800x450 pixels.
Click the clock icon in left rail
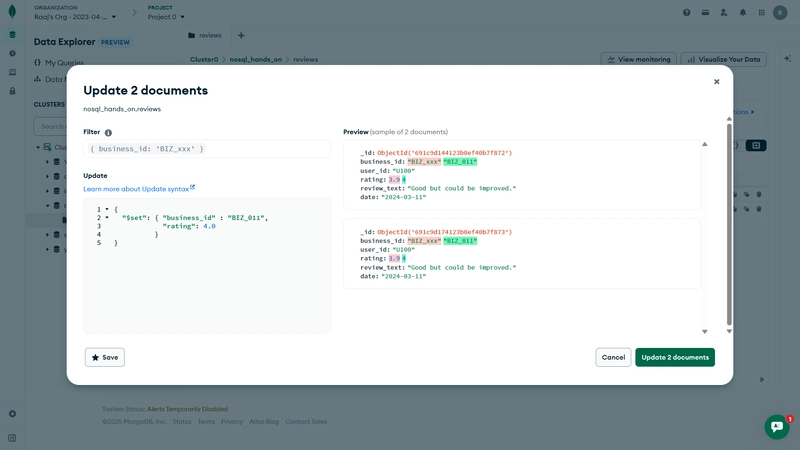12,53
